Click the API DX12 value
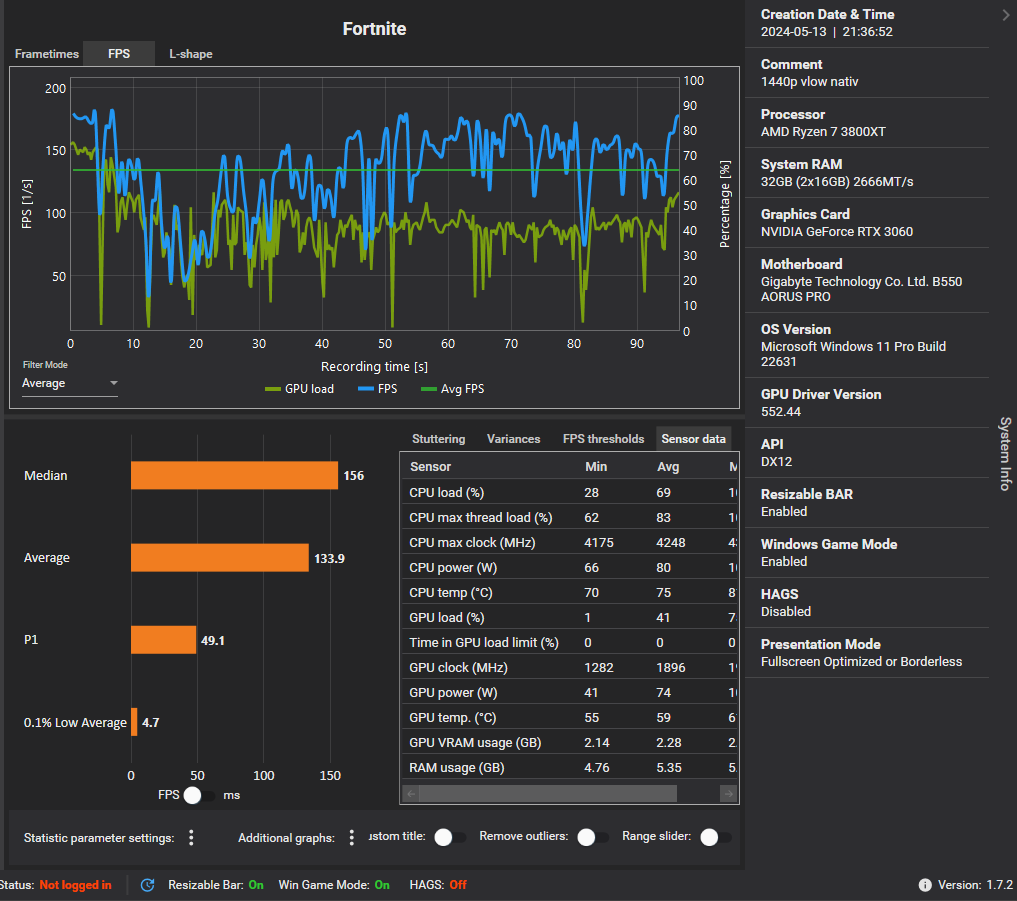 [x=776, y=461]
